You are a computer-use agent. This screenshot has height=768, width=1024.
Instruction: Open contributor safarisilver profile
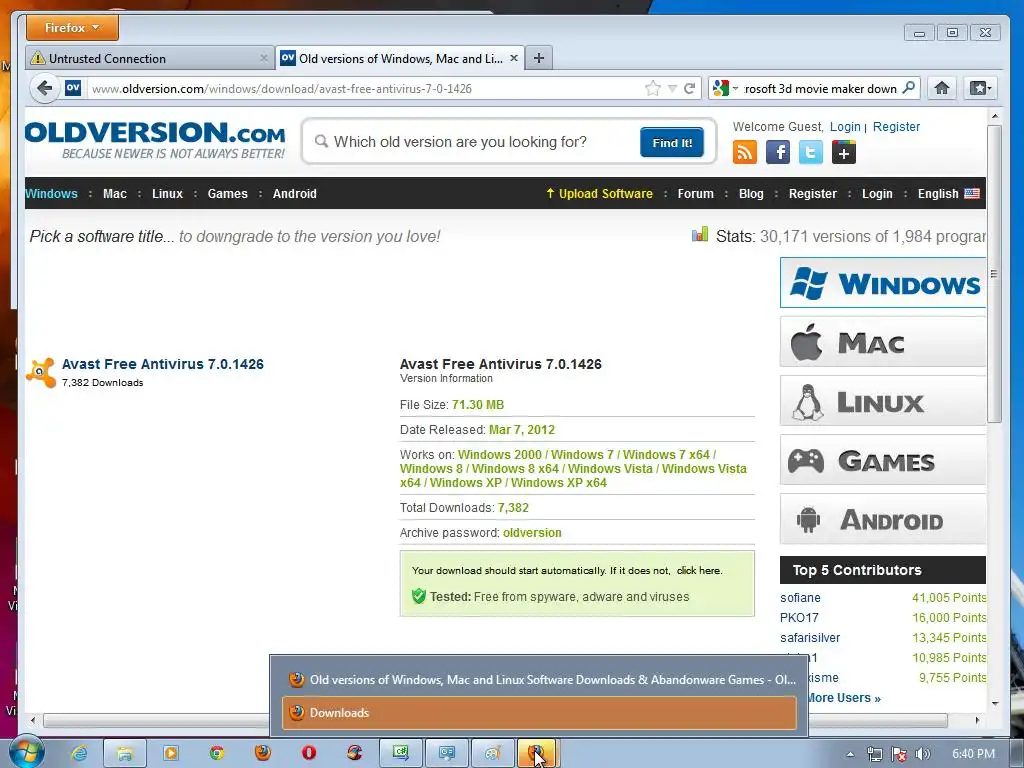click(810, 637)
